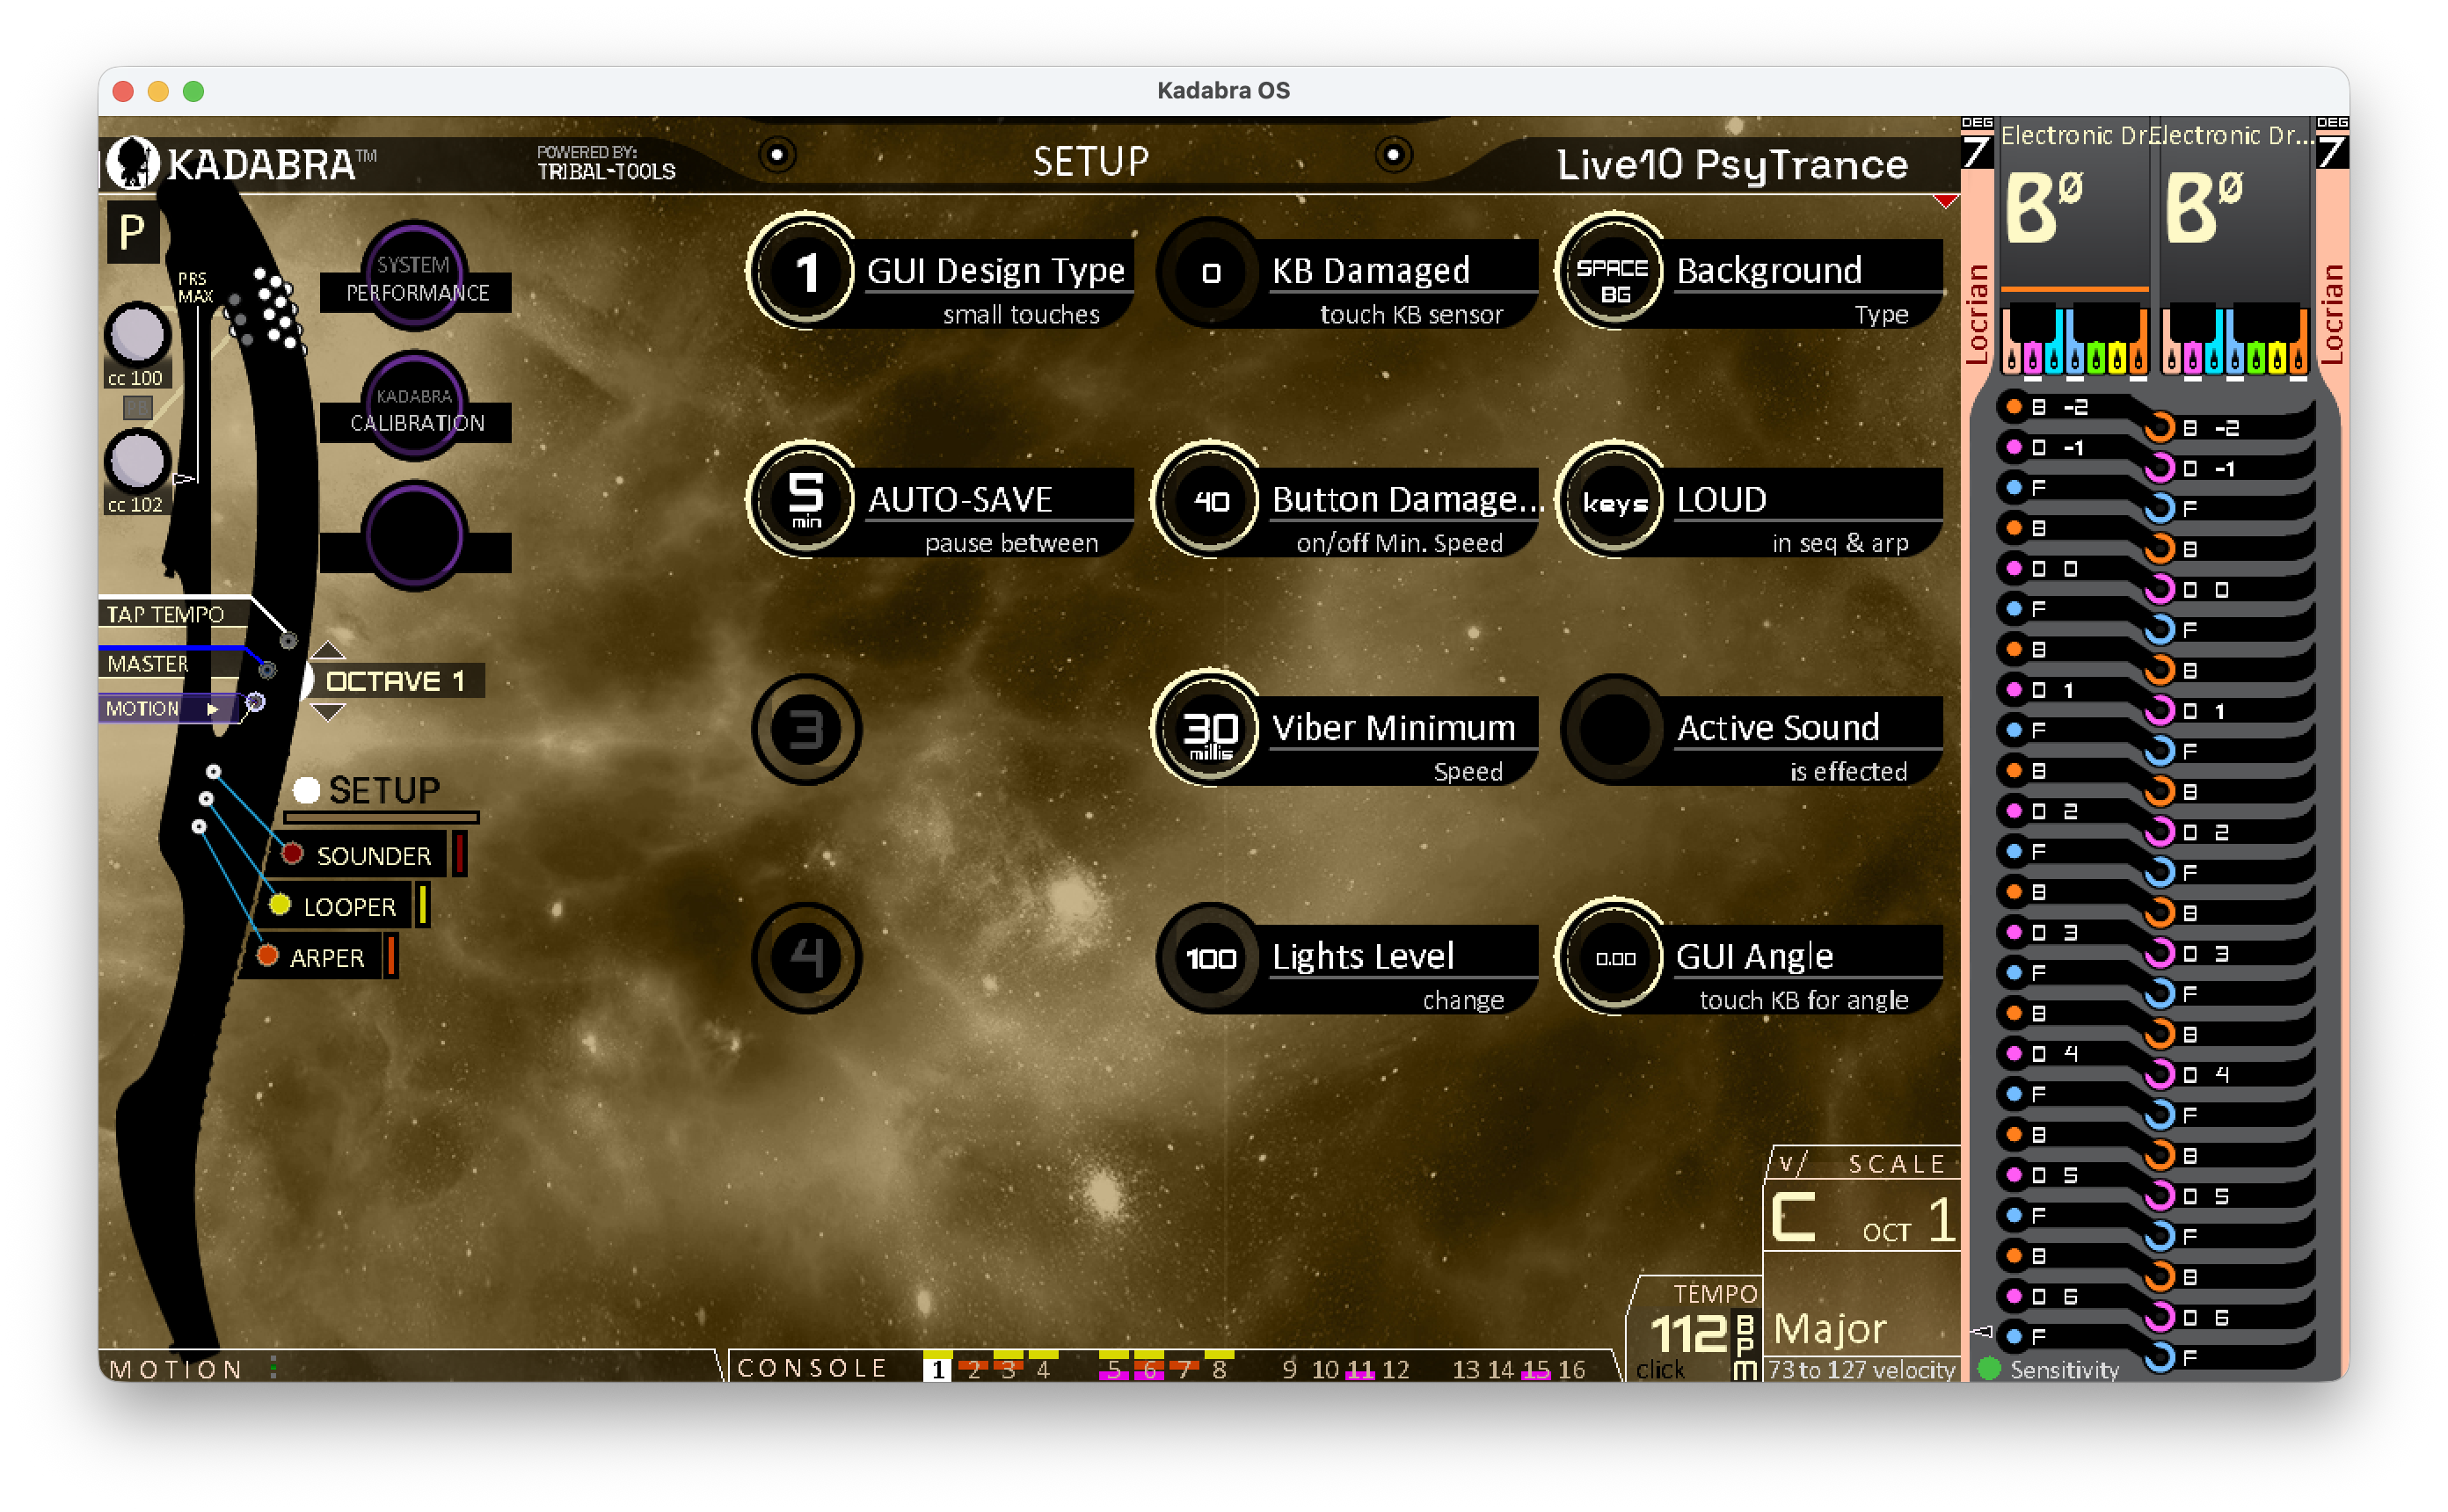Image resolution: width=2448 pixels, height=1512 pixels.
Task: Open the P preset box
Action: pos(132,233)
